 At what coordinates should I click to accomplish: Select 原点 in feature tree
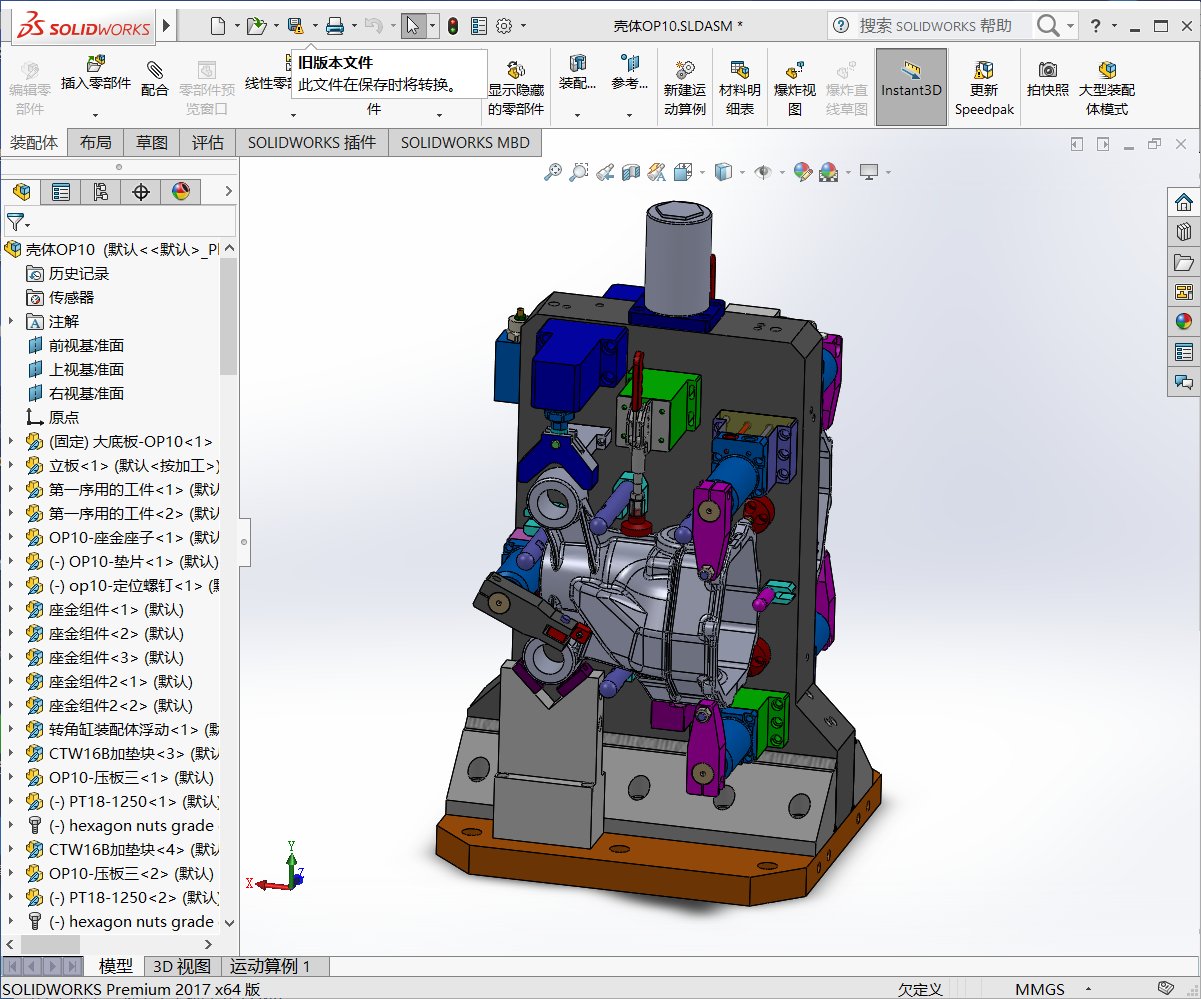pos(64,417)
